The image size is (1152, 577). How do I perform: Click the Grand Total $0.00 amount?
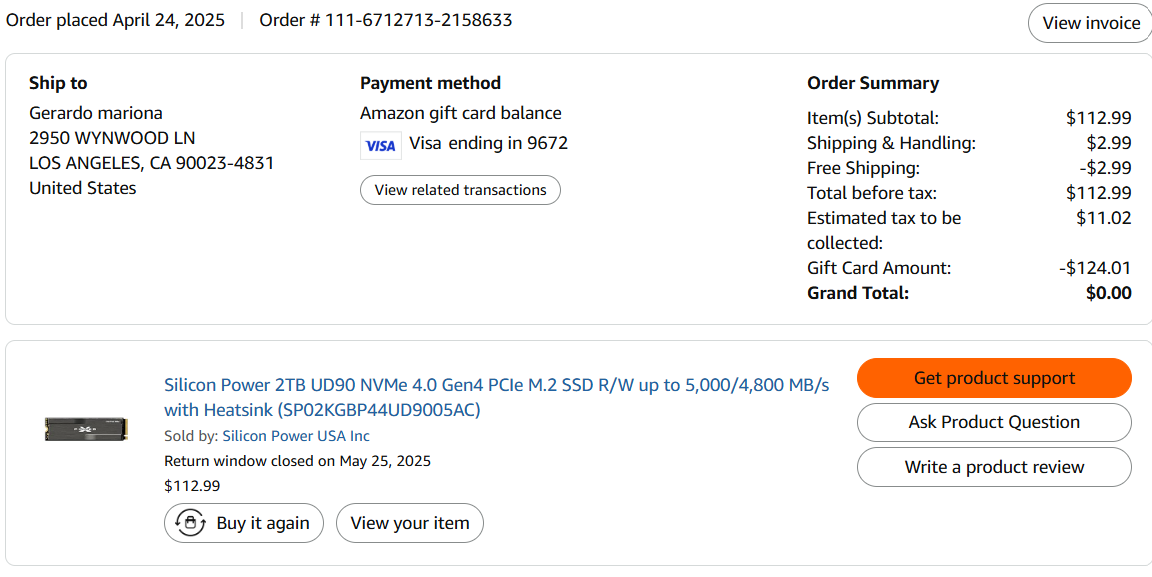(x=1108, y=293)
